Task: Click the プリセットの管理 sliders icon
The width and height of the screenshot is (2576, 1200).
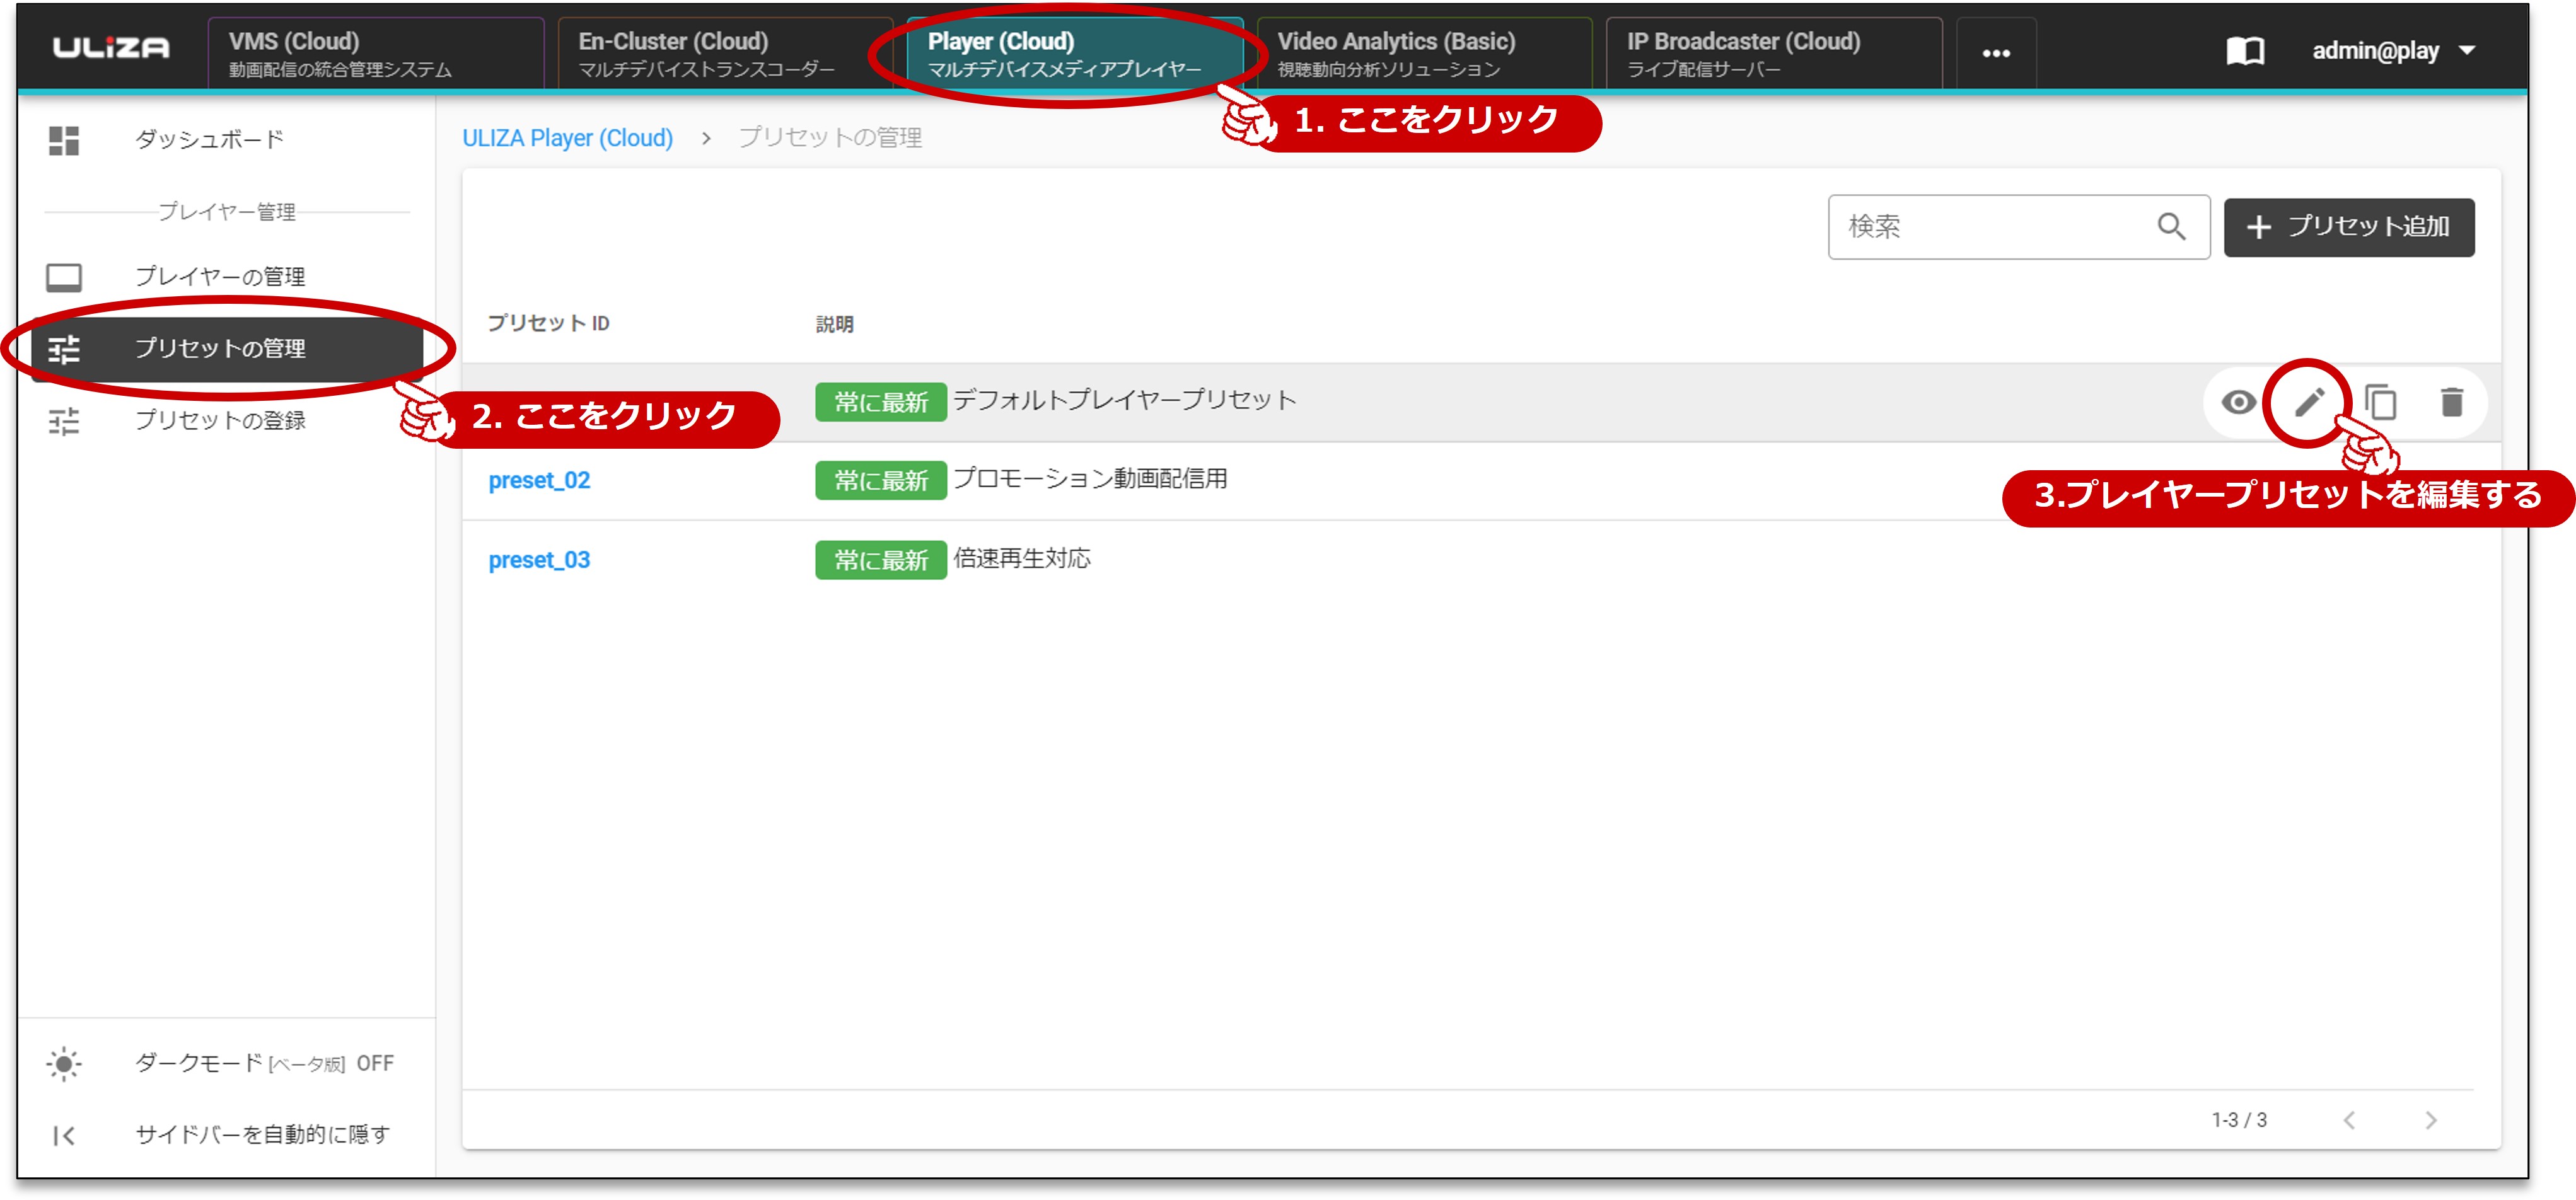Action: coord(64,349)
